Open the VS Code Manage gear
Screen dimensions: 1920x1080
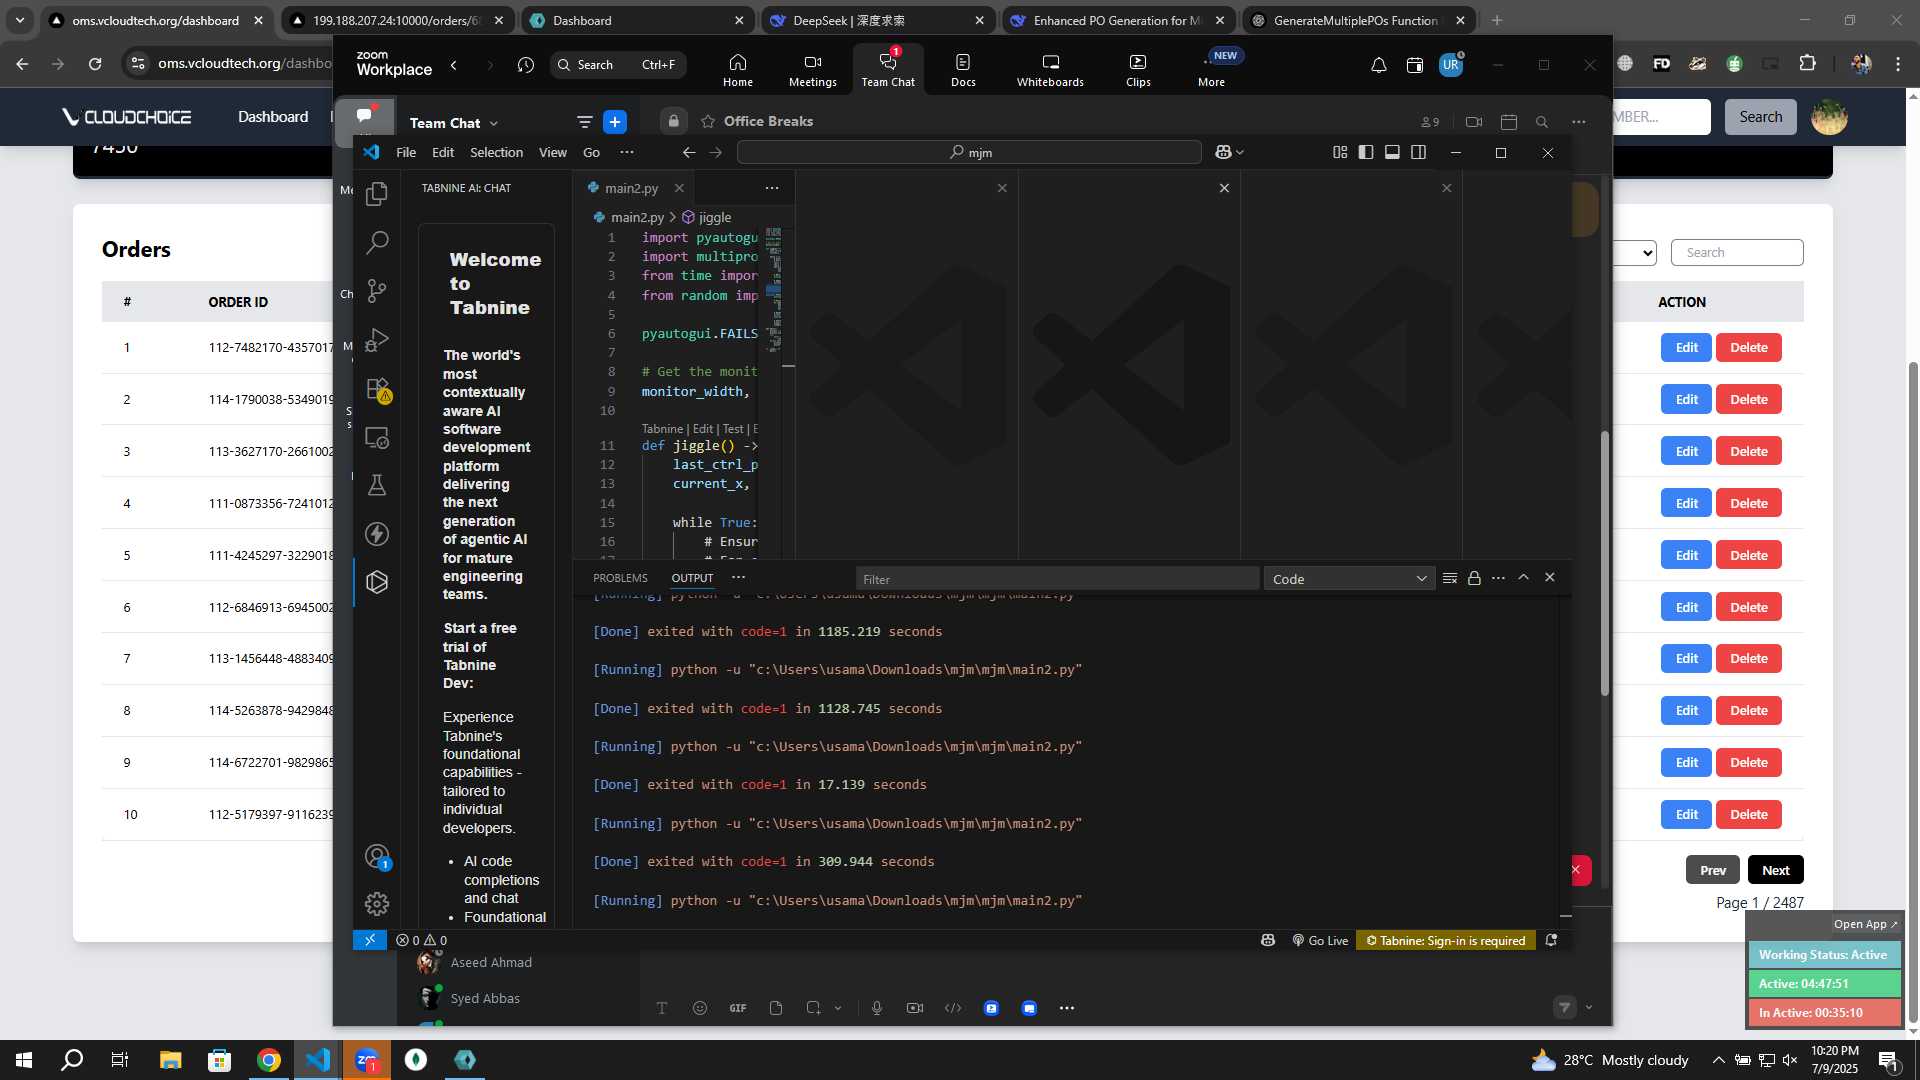pyautogui.click(x=377, y=904)
